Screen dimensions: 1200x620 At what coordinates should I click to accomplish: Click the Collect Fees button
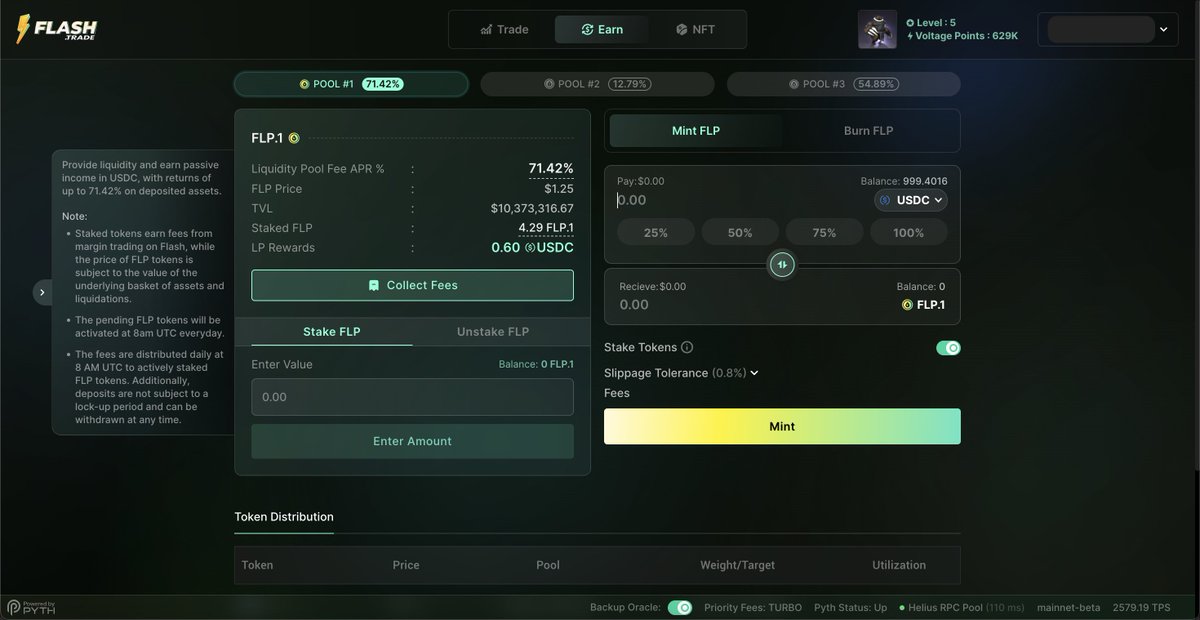412,285
